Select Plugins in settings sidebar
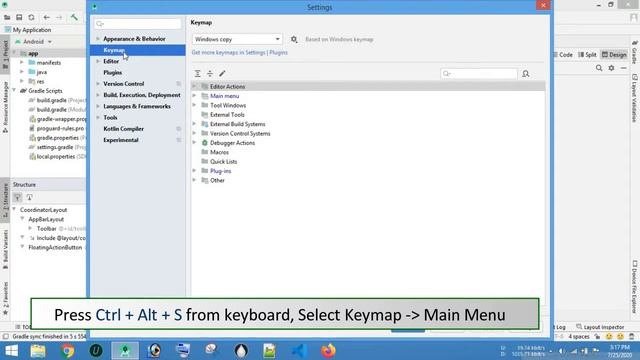 113,73
